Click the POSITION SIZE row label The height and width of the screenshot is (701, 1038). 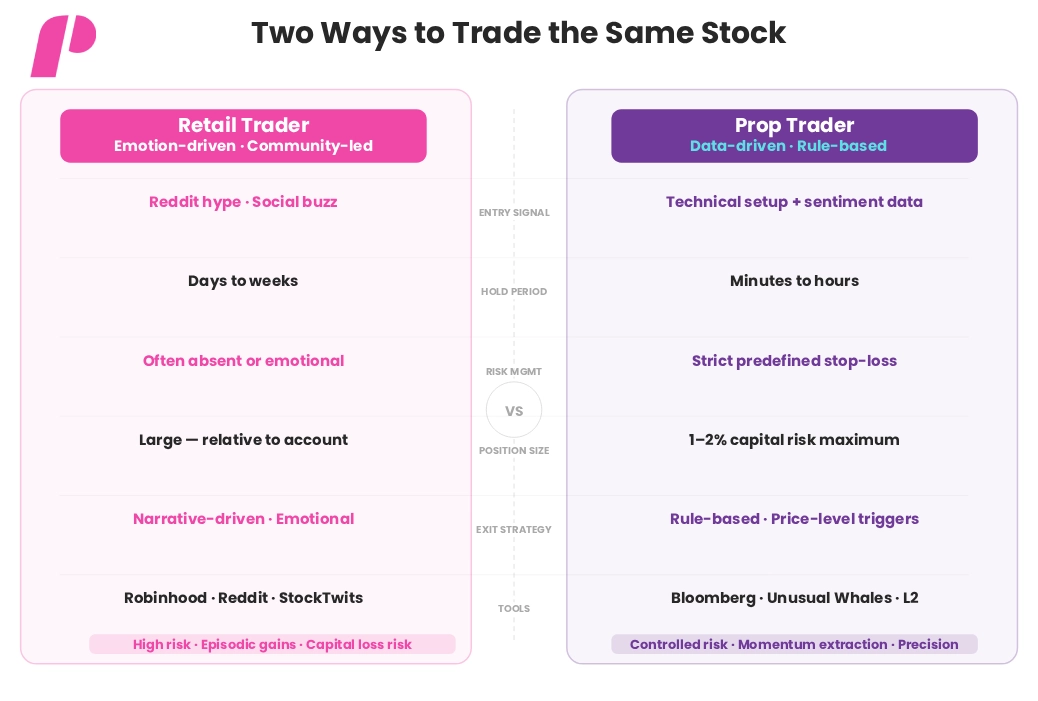(x=514, y=450)
